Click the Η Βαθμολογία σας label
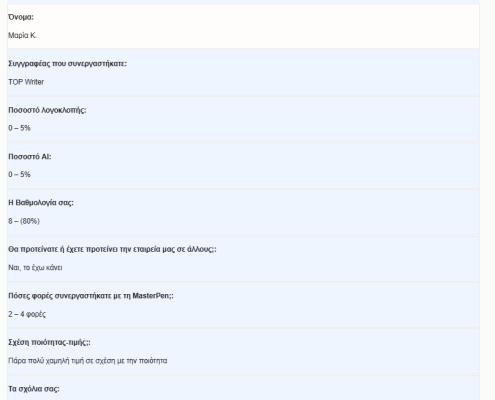Viewport: 495px width, 400px height. [x=41, y=203]
